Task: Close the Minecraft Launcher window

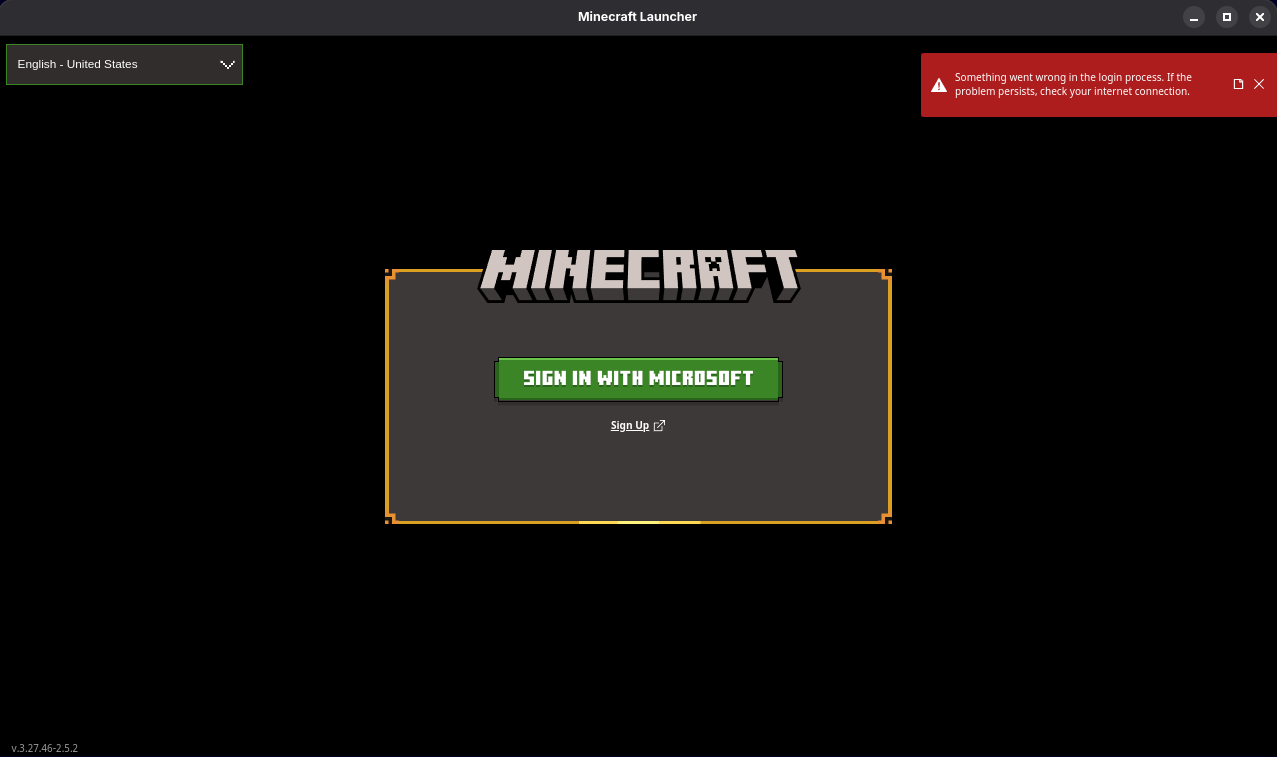Action: 1260,17
